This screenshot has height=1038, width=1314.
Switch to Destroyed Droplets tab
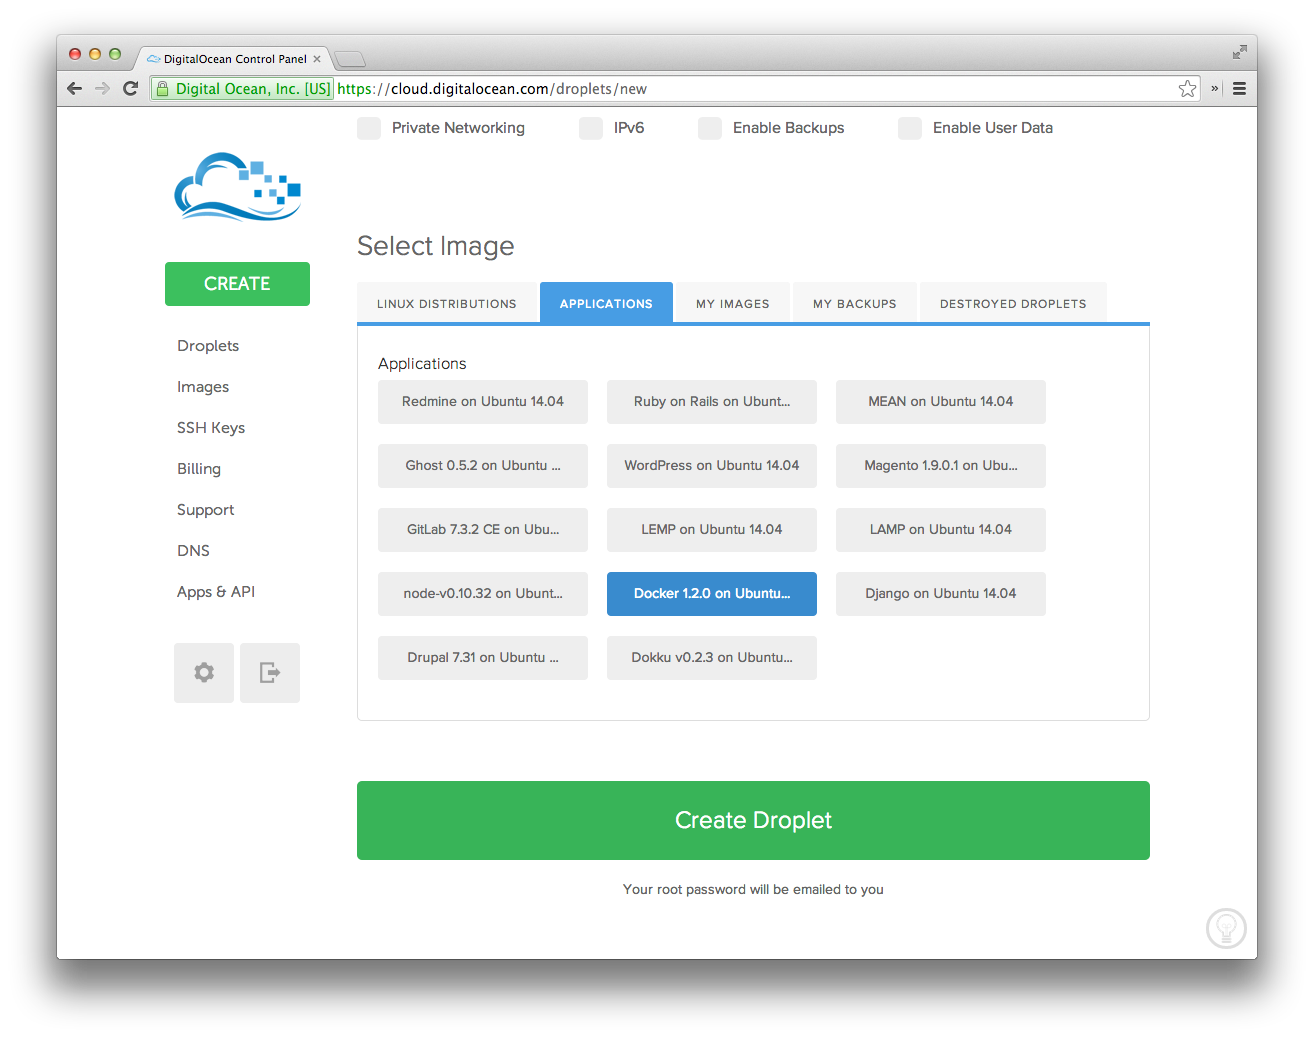point(1013,303)
